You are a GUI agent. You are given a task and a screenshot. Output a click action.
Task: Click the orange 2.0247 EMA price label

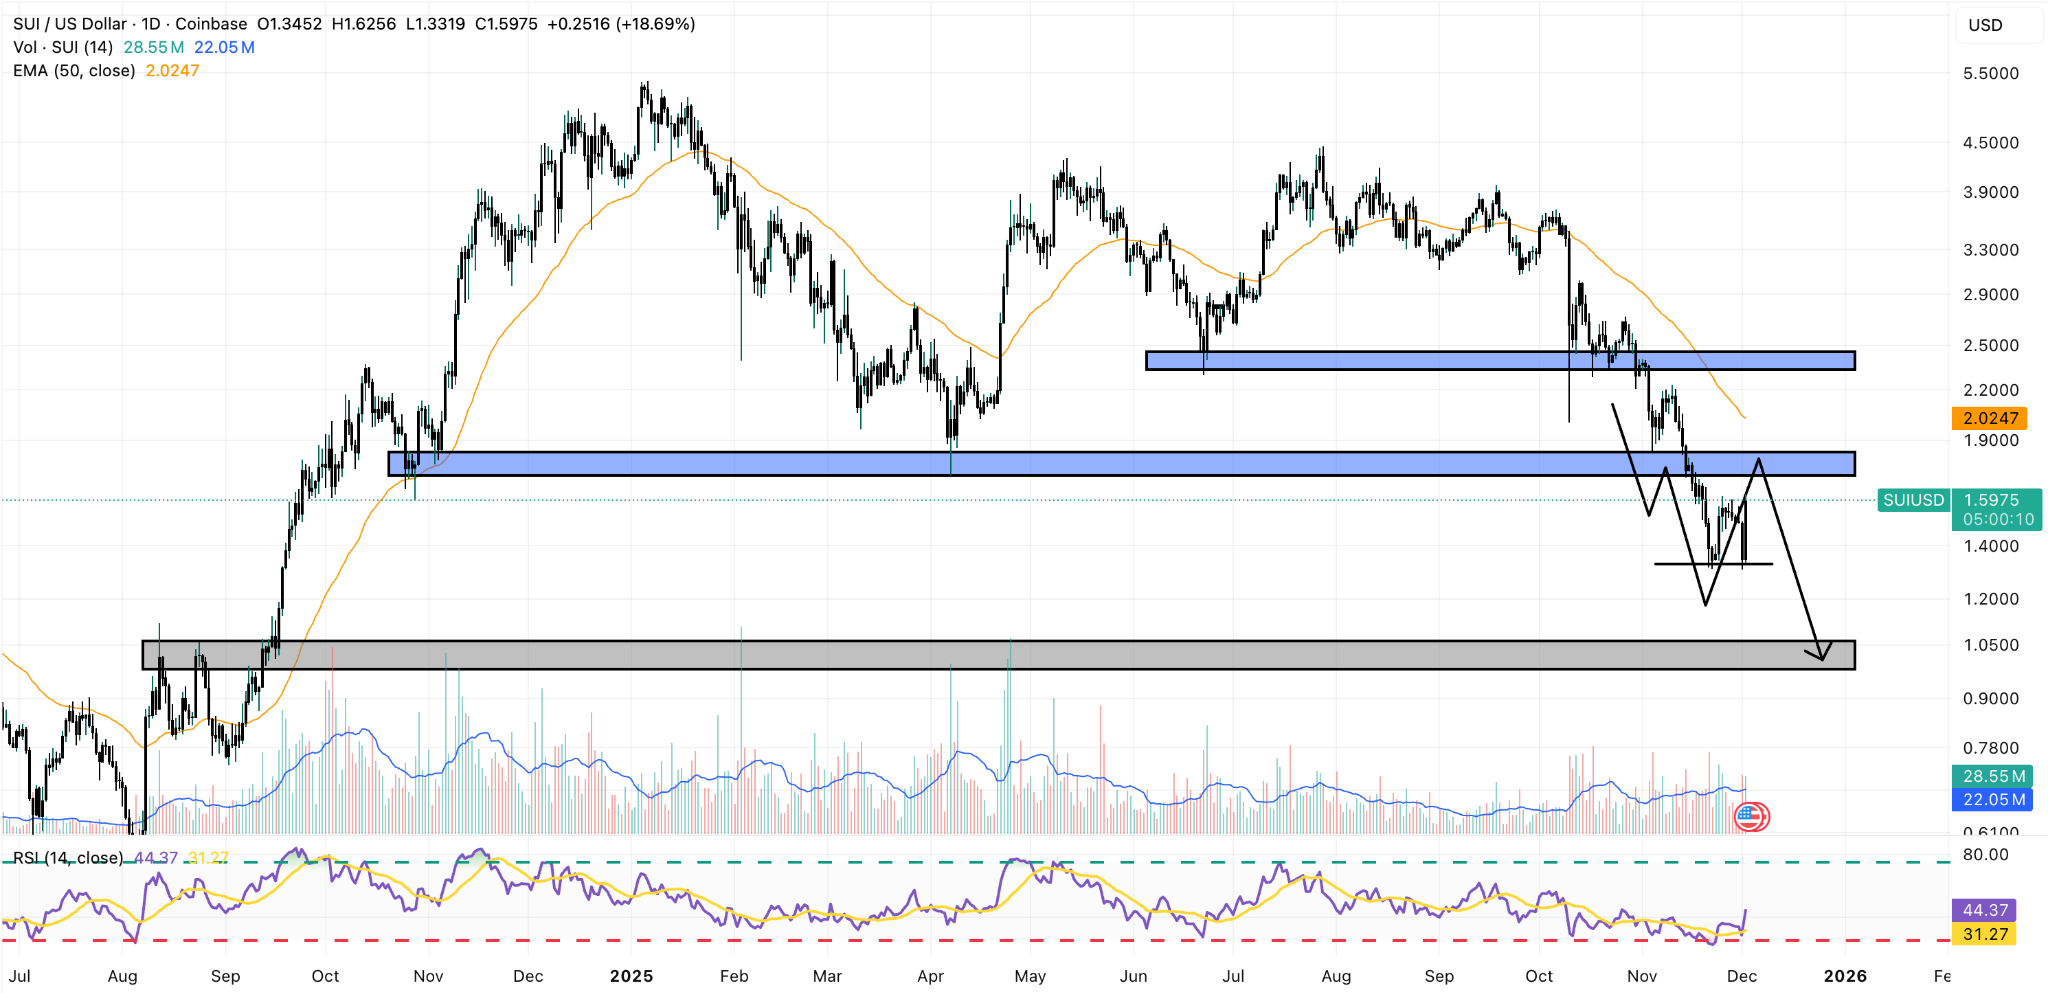click(x=1990, y=418)
